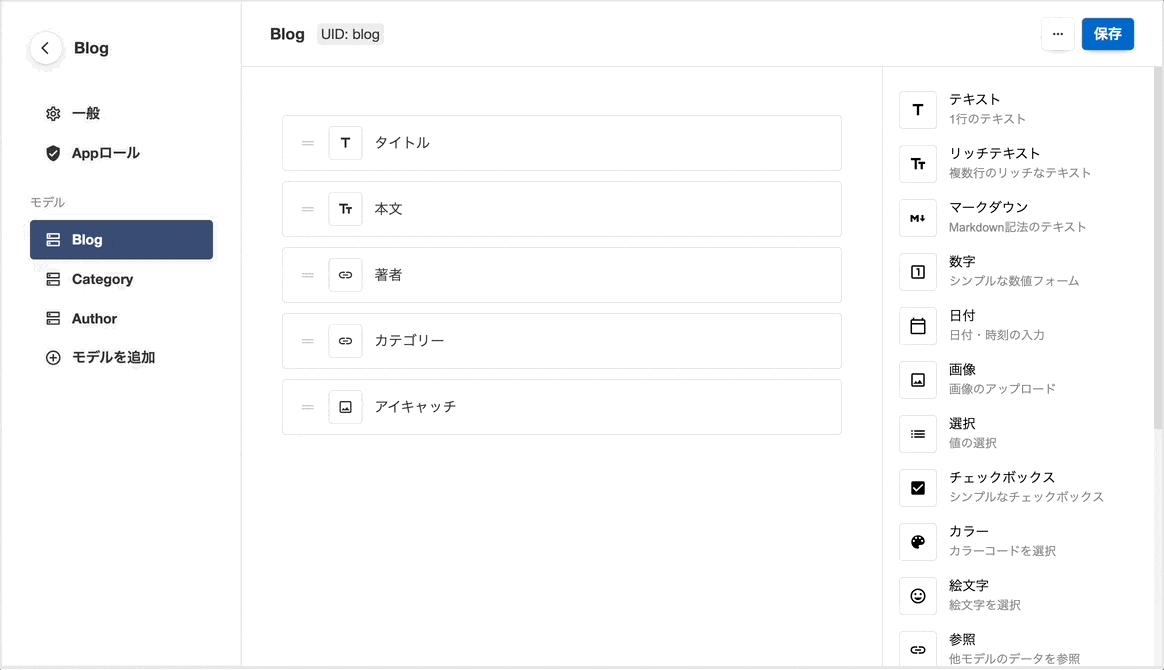Select the number field type icon

tap(918, 272)
